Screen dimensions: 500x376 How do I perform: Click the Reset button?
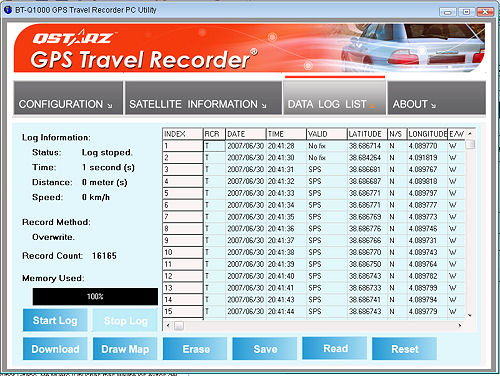[x=405, y=349]
